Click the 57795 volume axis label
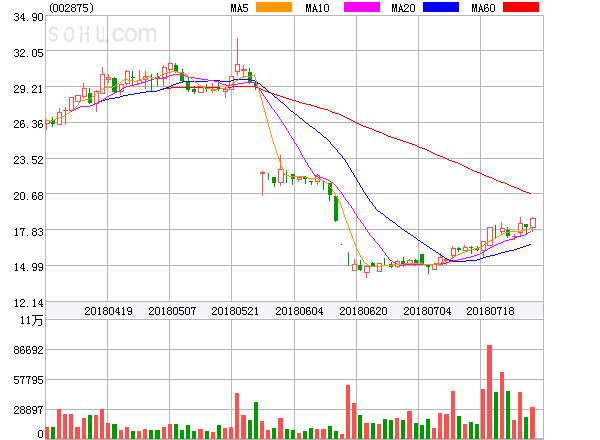The image size is (600, 440). (28, 380)
